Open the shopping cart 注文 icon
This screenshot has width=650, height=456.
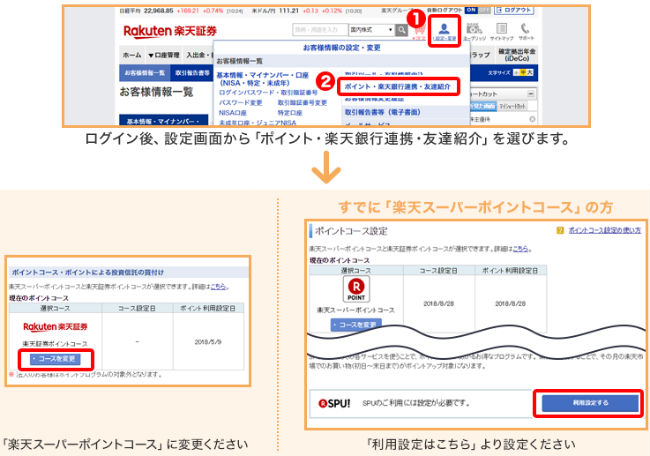coord(419,32)
